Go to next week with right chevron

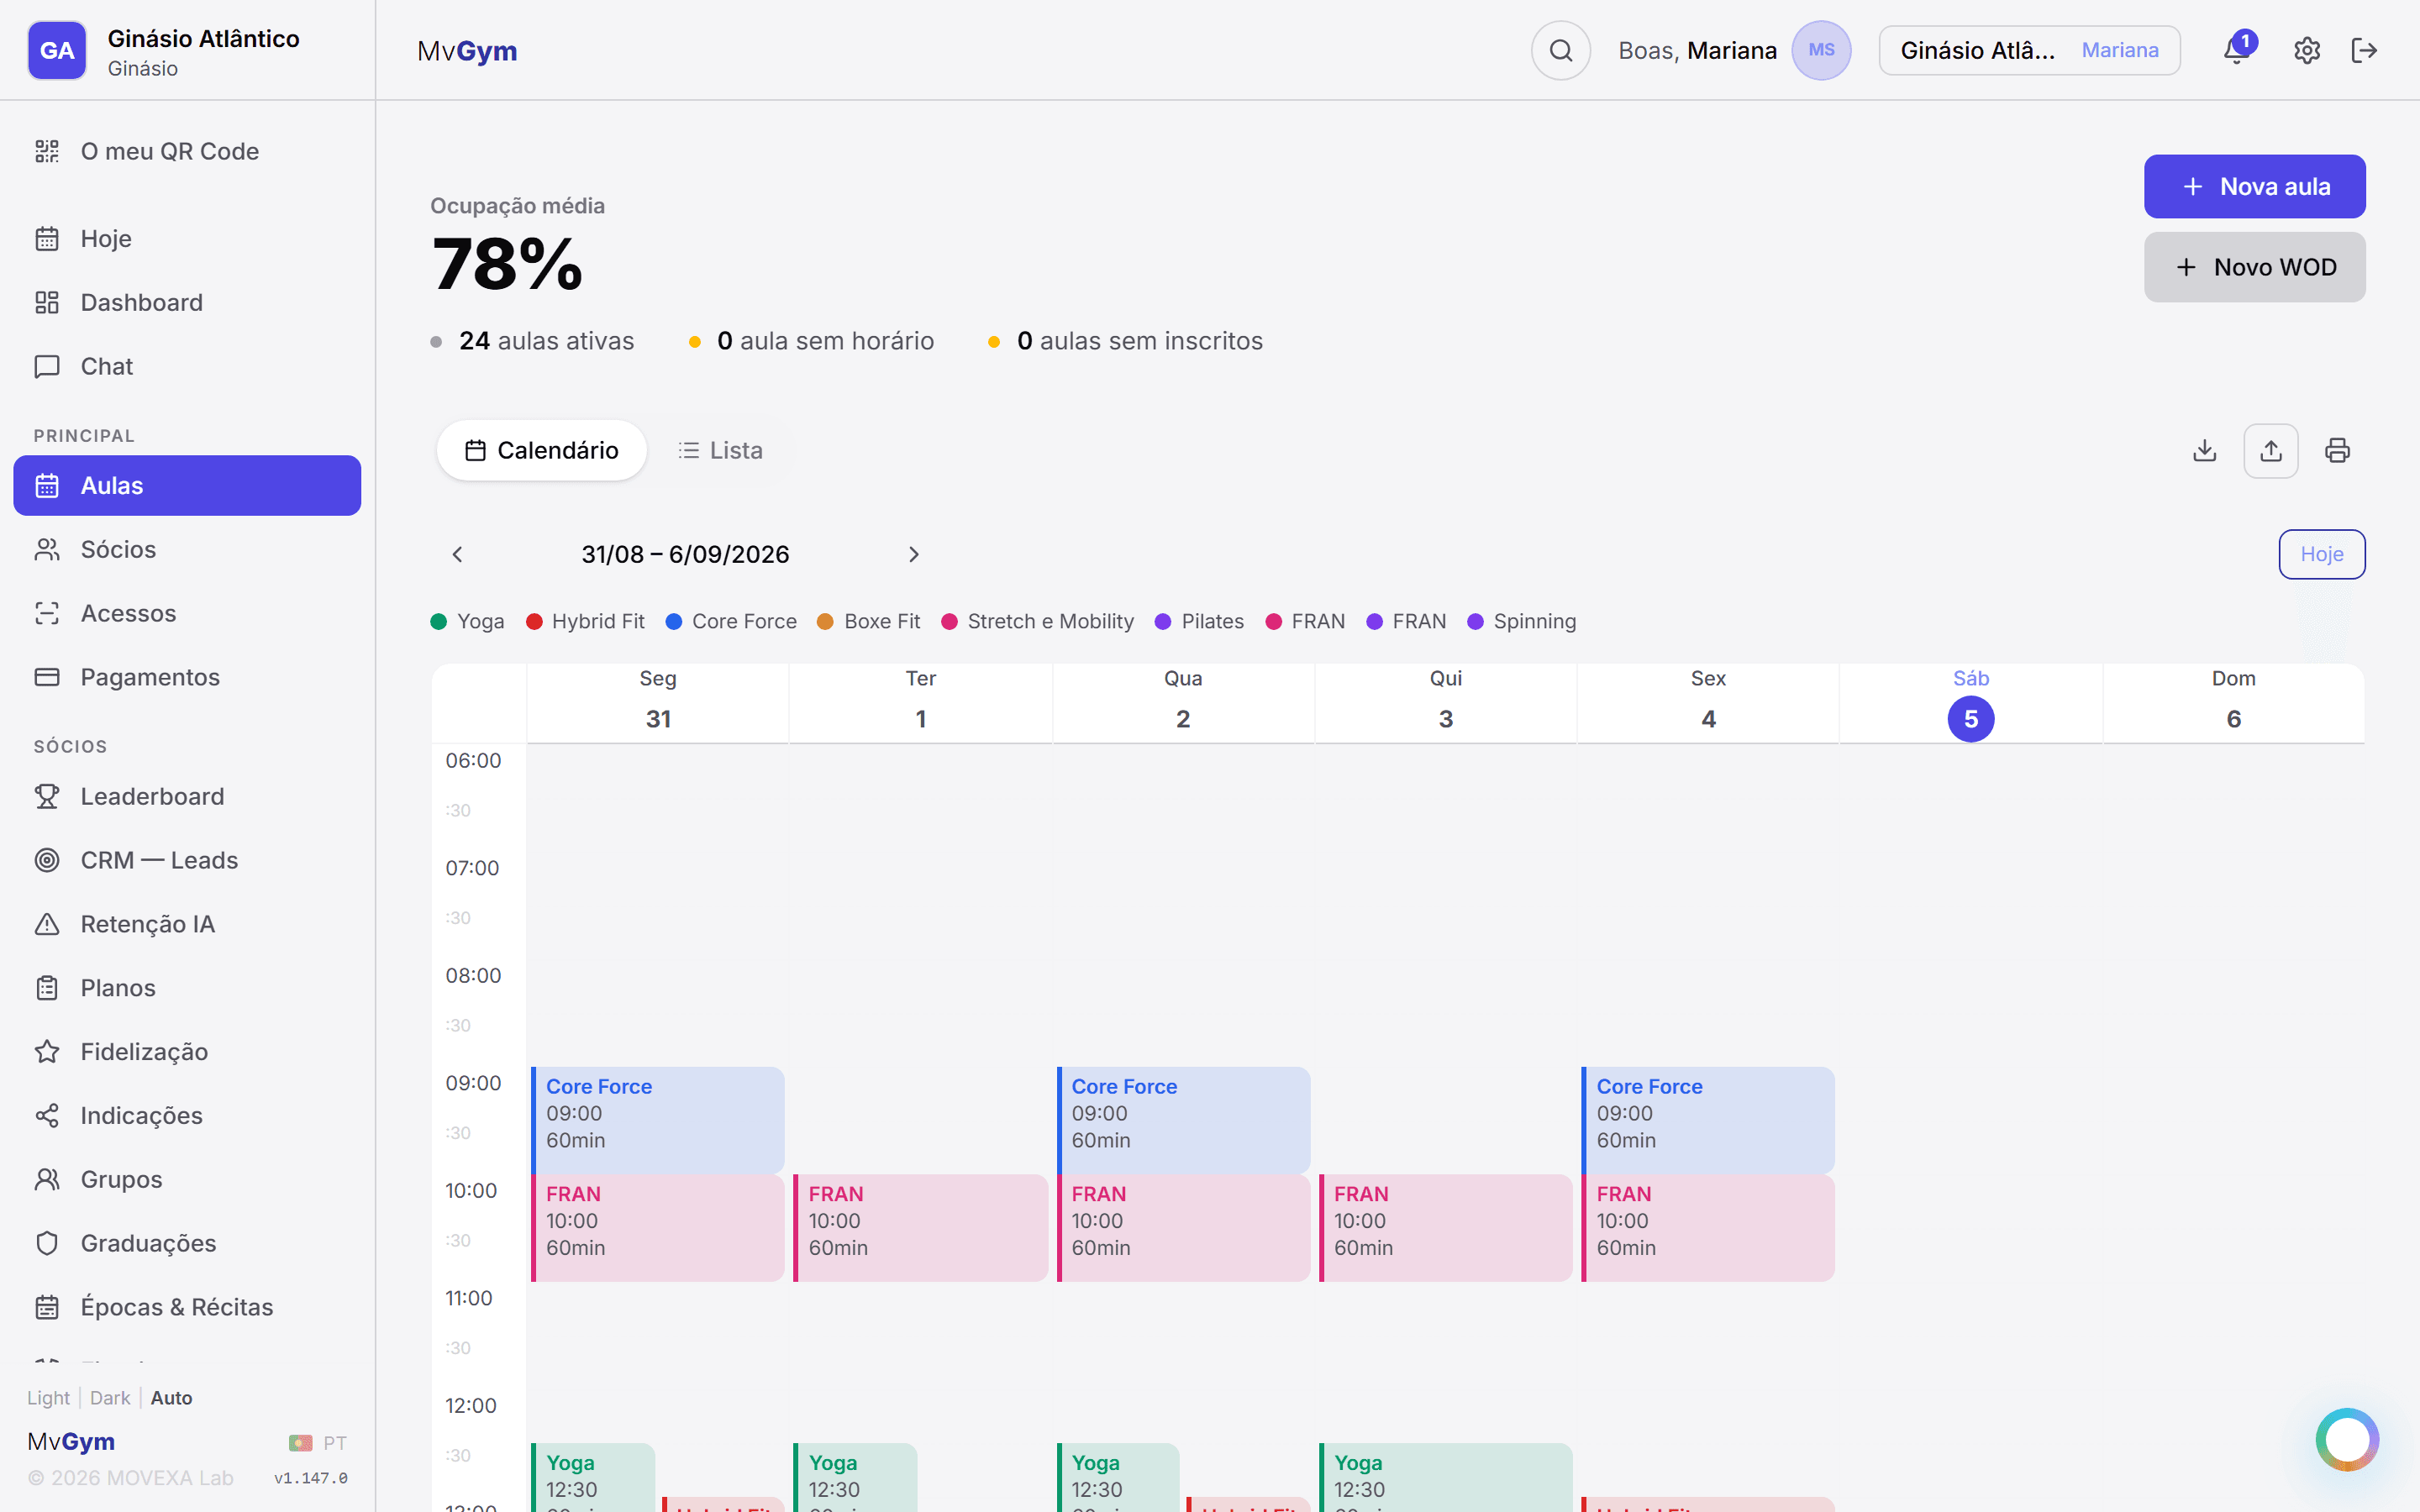(913, 554)
